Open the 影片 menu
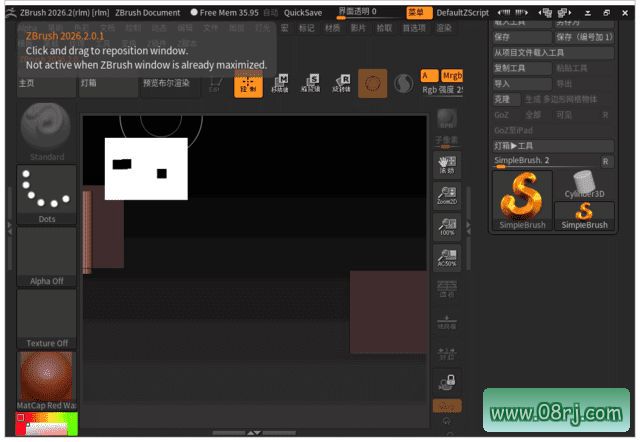Screen dimensions: 640x442 pyautogui.click(x=358, y=28)
